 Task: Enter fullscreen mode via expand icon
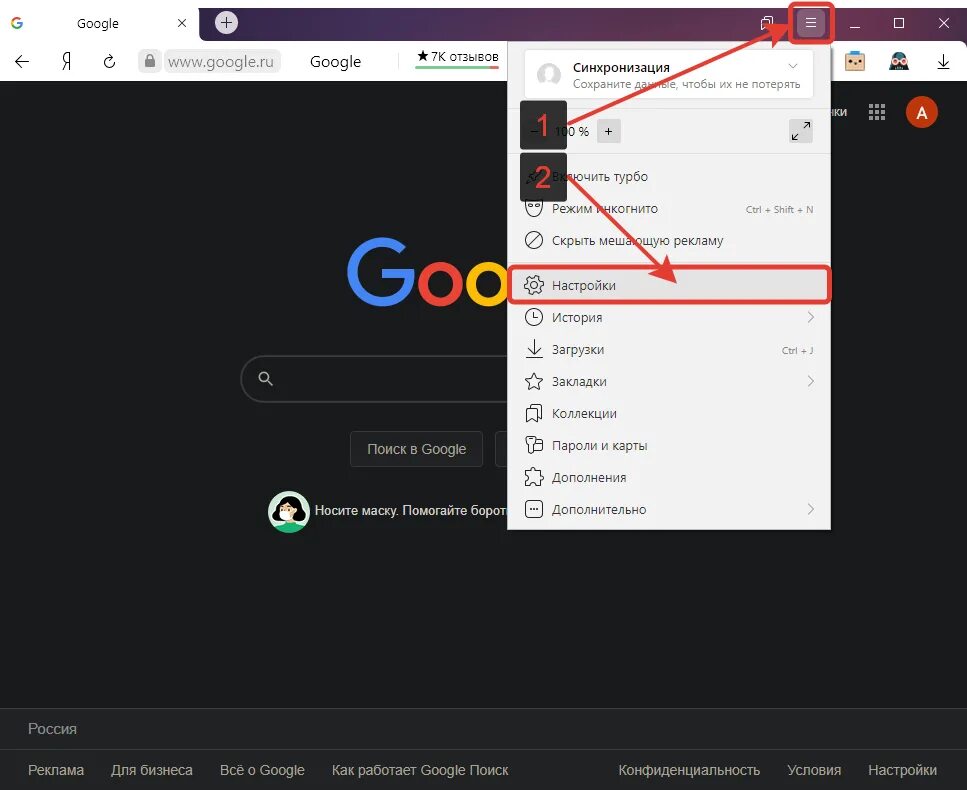[x=800, y=131]
